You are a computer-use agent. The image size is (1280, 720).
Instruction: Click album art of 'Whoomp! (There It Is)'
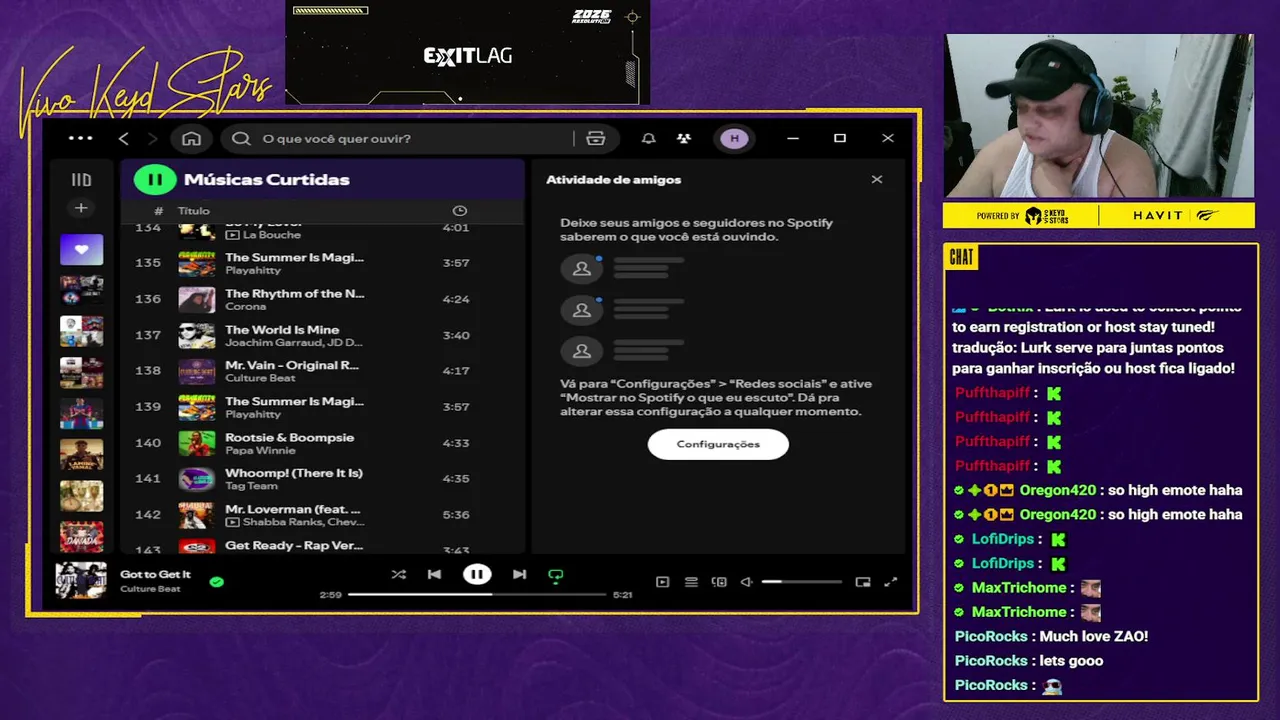(197, 479)
